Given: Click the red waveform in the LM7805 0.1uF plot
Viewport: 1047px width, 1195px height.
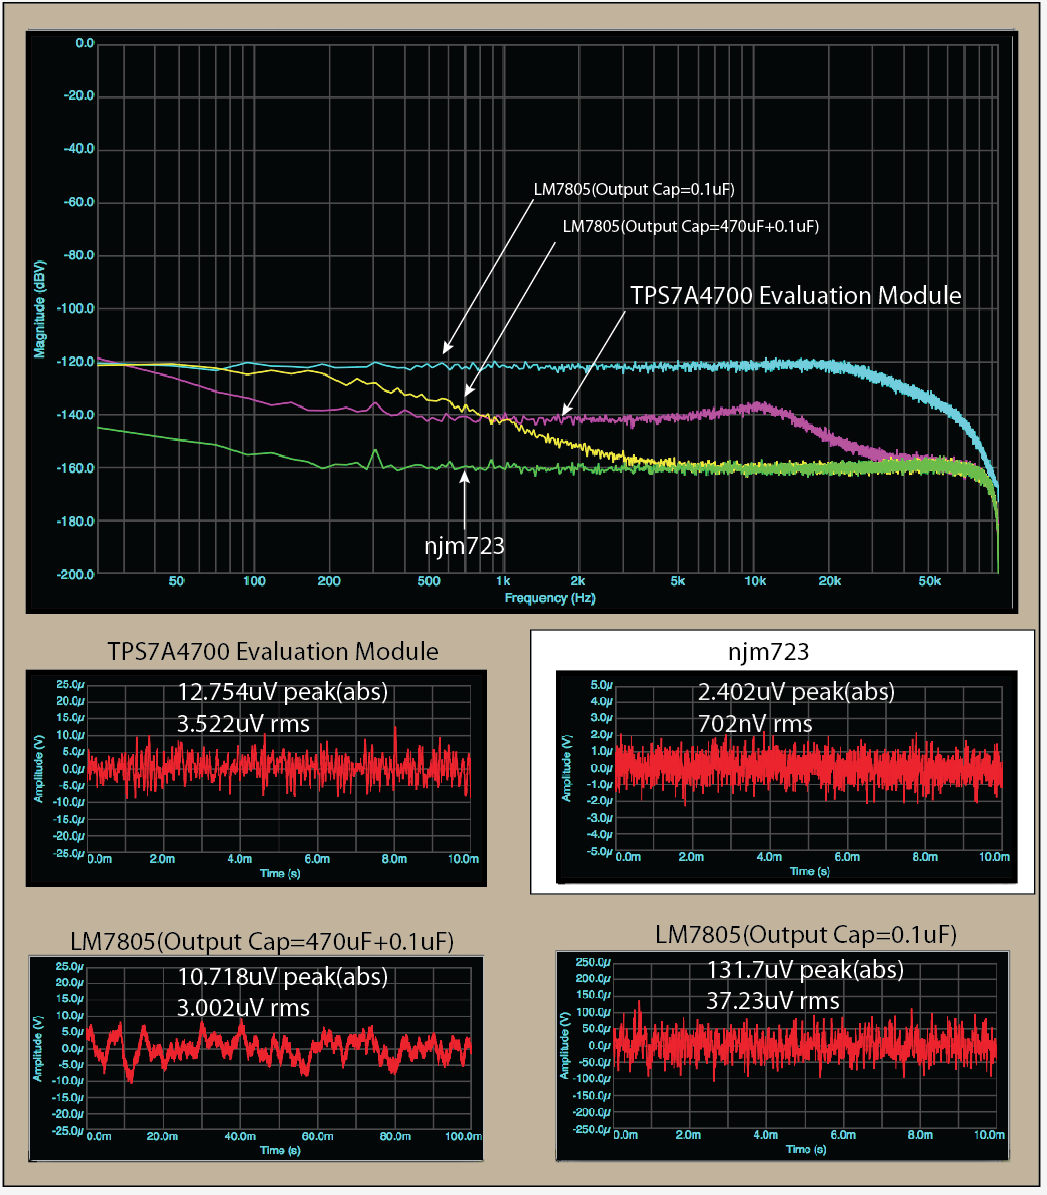Looking at the screenshot, I should [x=805, y=1043].
